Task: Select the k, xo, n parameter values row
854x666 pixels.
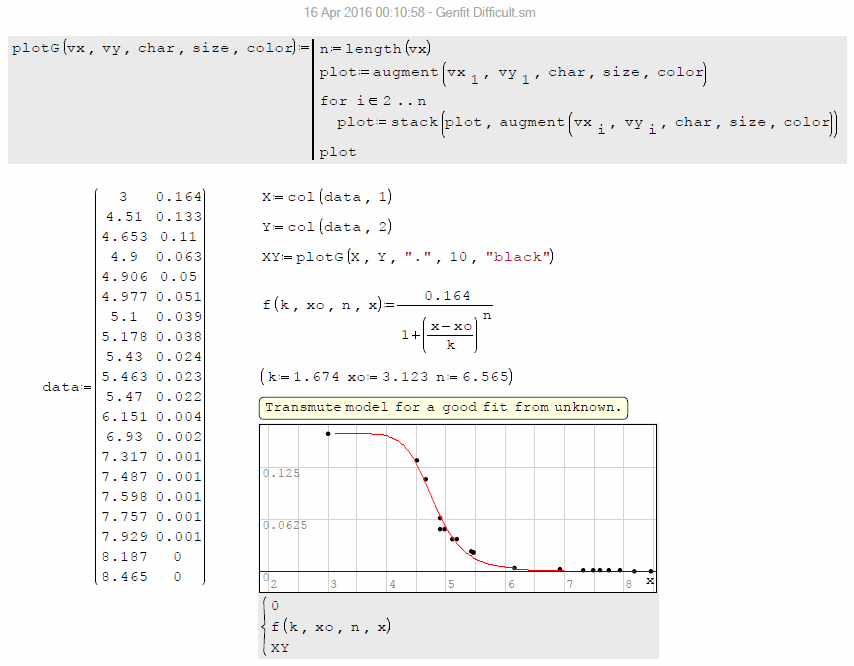Action: (x=386, y=377)
